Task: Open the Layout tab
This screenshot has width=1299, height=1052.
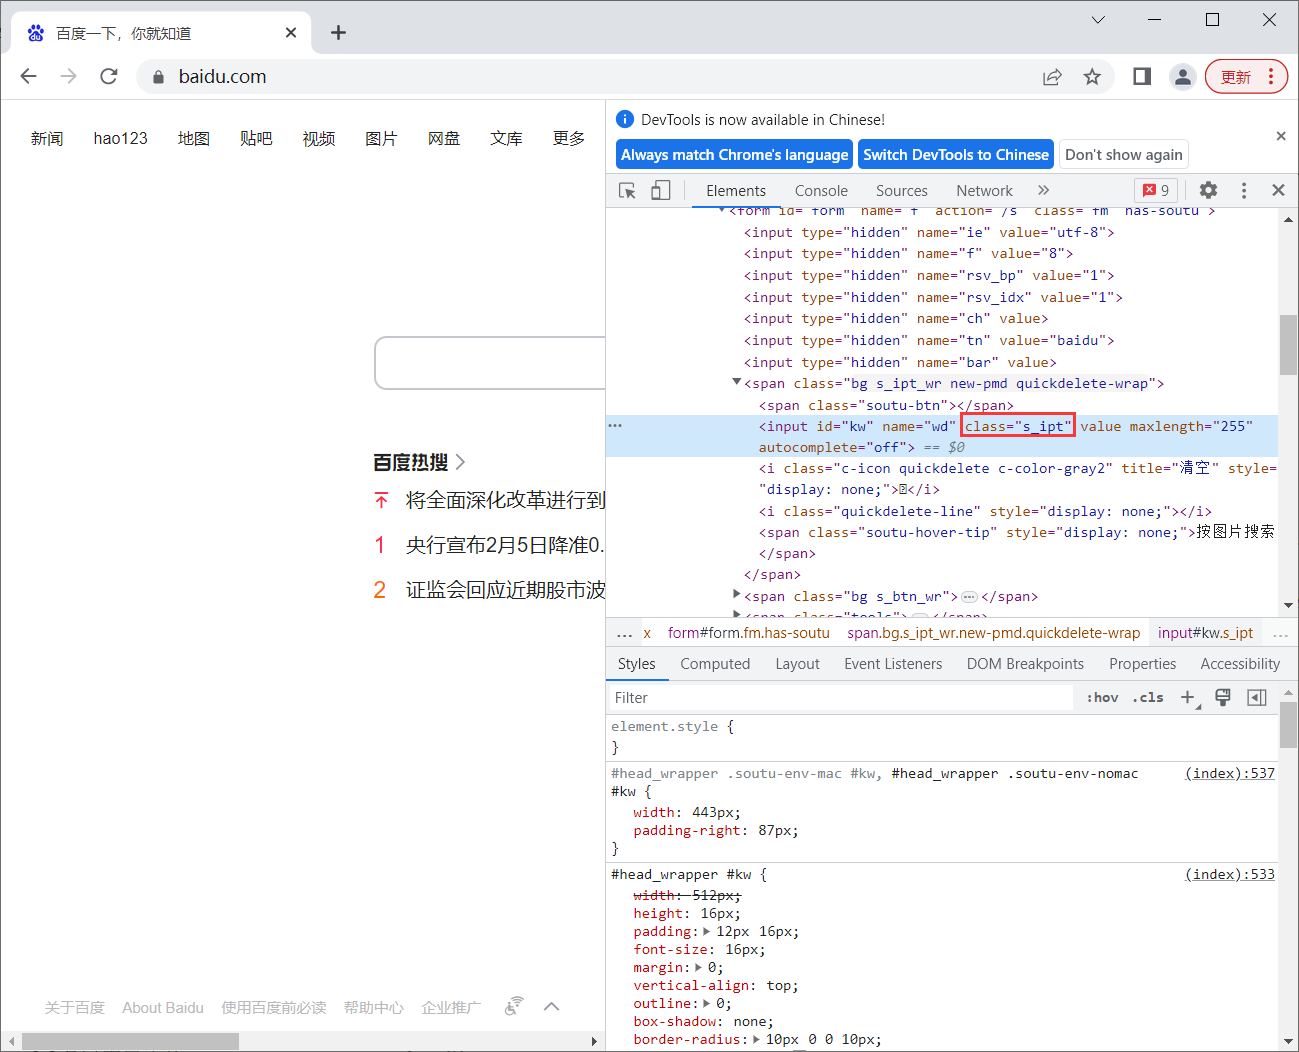Action: tap(797, 663)
